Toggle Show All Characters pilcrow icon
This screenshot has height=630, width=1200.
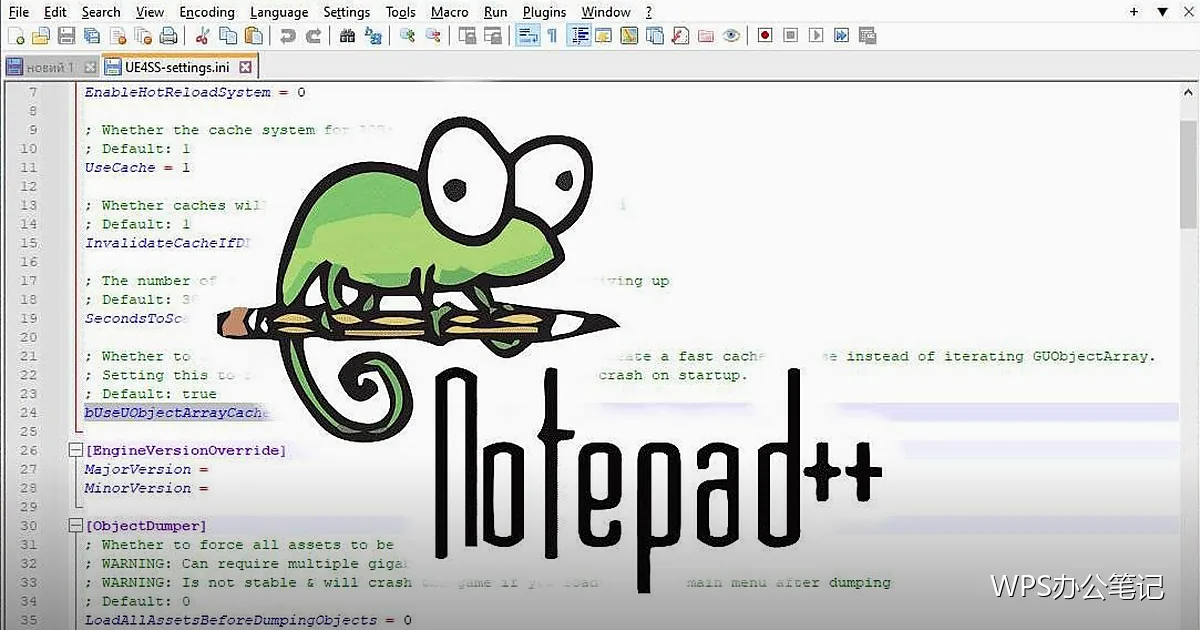552,36
